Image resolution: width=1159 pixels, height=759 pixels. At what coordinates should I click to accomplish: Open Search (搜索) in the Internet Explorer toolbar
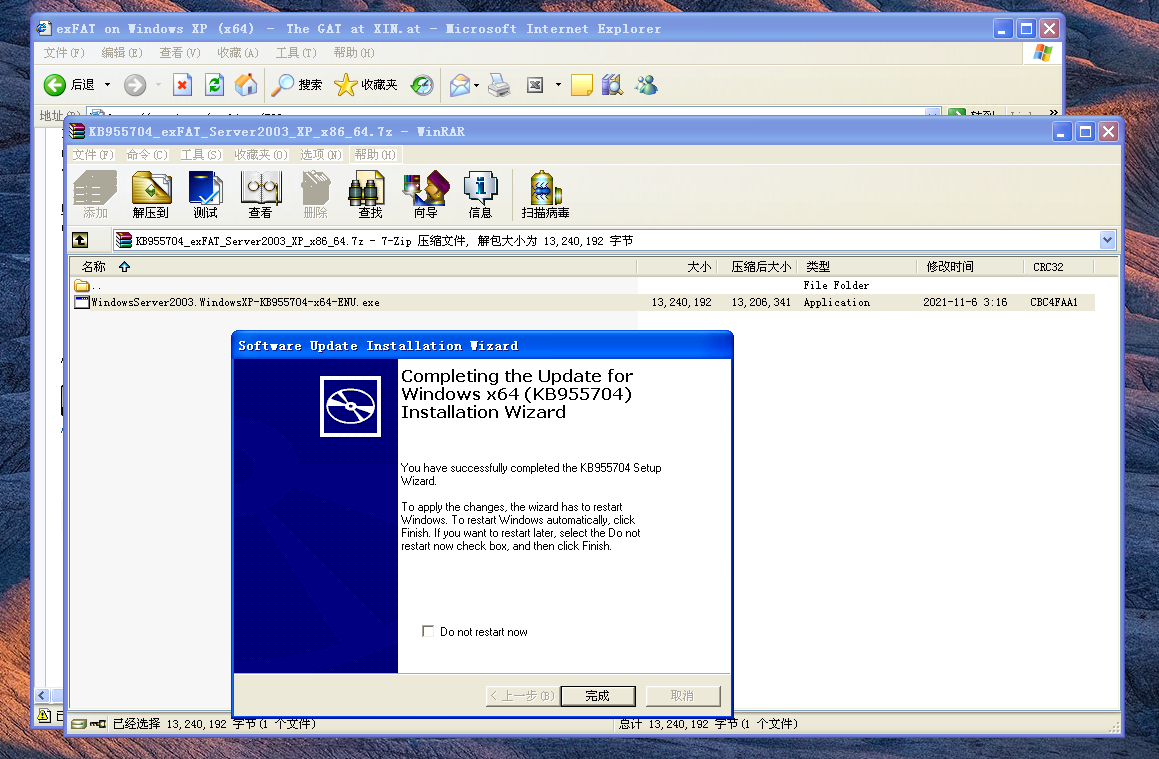click(x=296, y=85)
